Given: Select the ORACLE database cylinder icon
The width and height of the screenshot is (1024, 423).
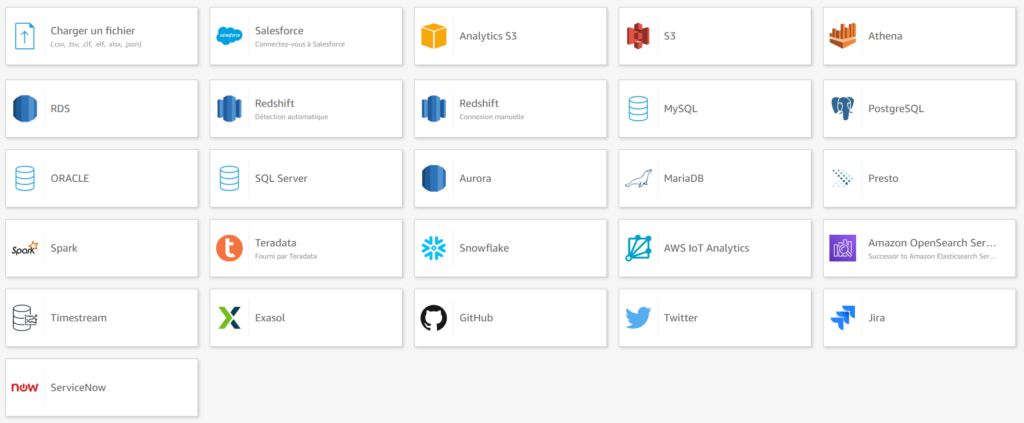Looking at the screenshot, I should click(x=25, y=178).
